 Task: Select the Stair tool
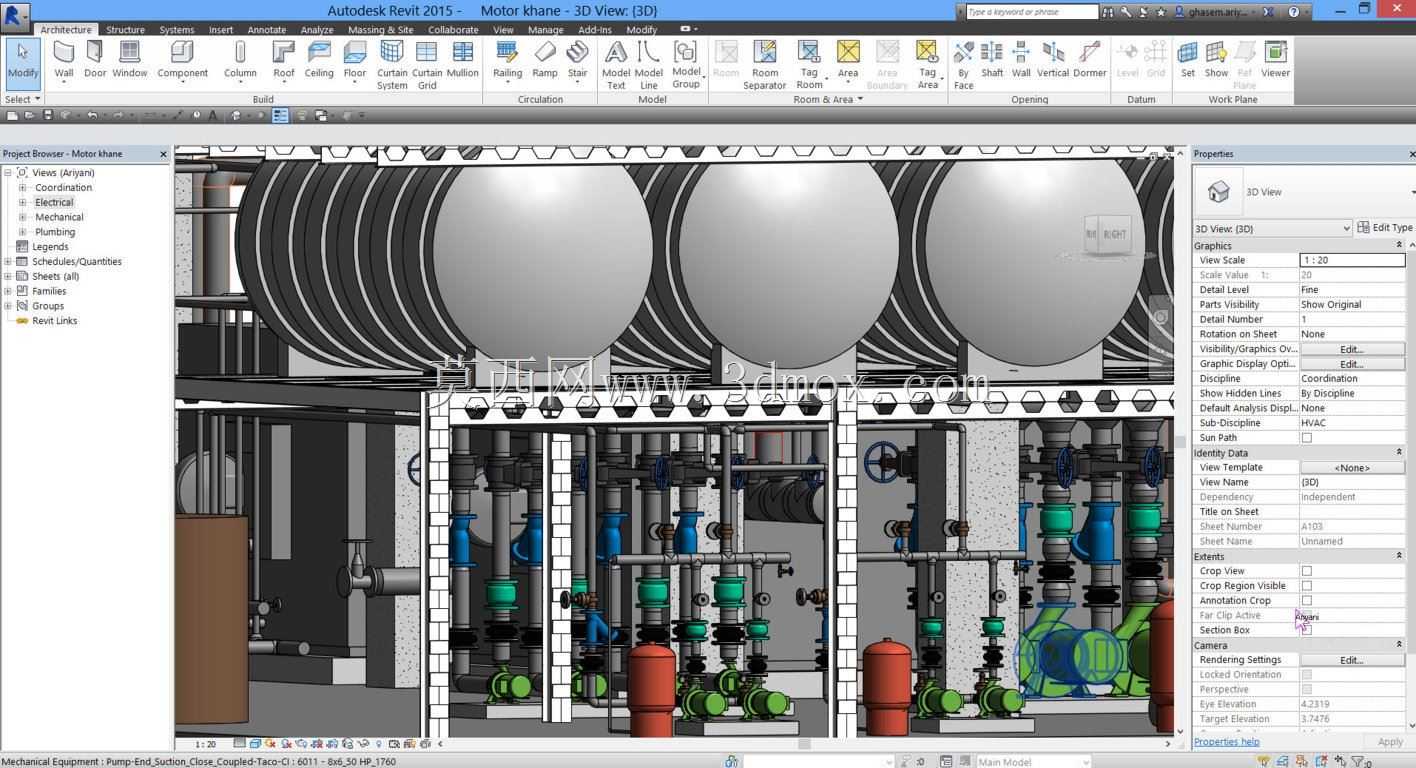tap(578, 60)
